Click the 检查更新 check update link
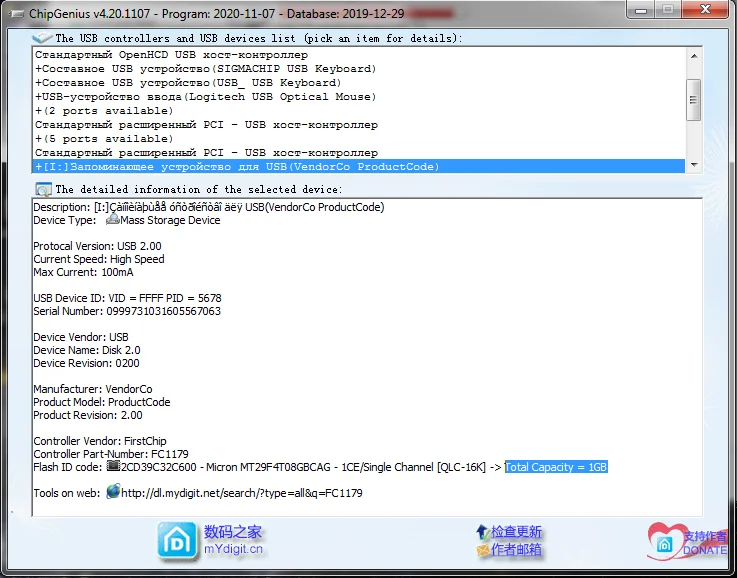 (x=516, y=532)
